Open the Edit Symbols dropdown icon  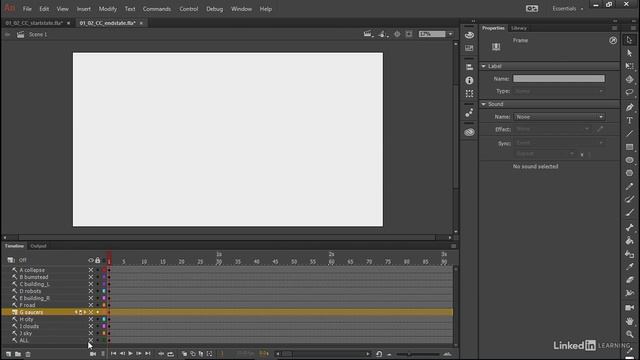pyautogui.click(x=382, y=34)
